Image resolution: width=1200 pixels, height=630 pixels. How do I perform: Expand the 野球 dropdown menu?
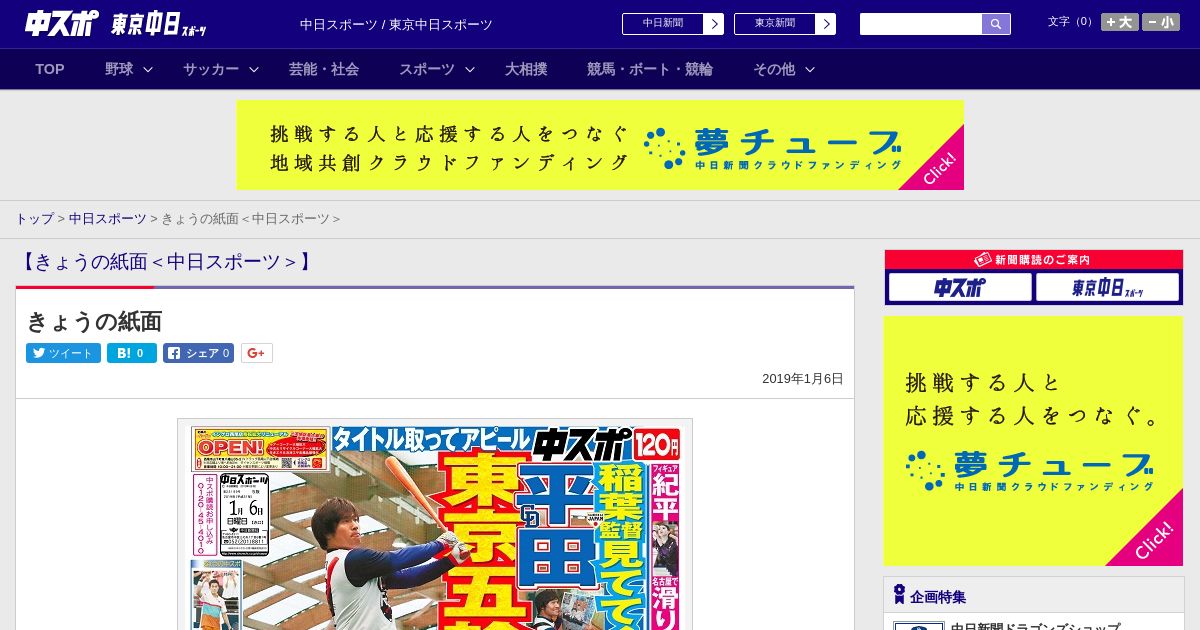pos(128,69)
